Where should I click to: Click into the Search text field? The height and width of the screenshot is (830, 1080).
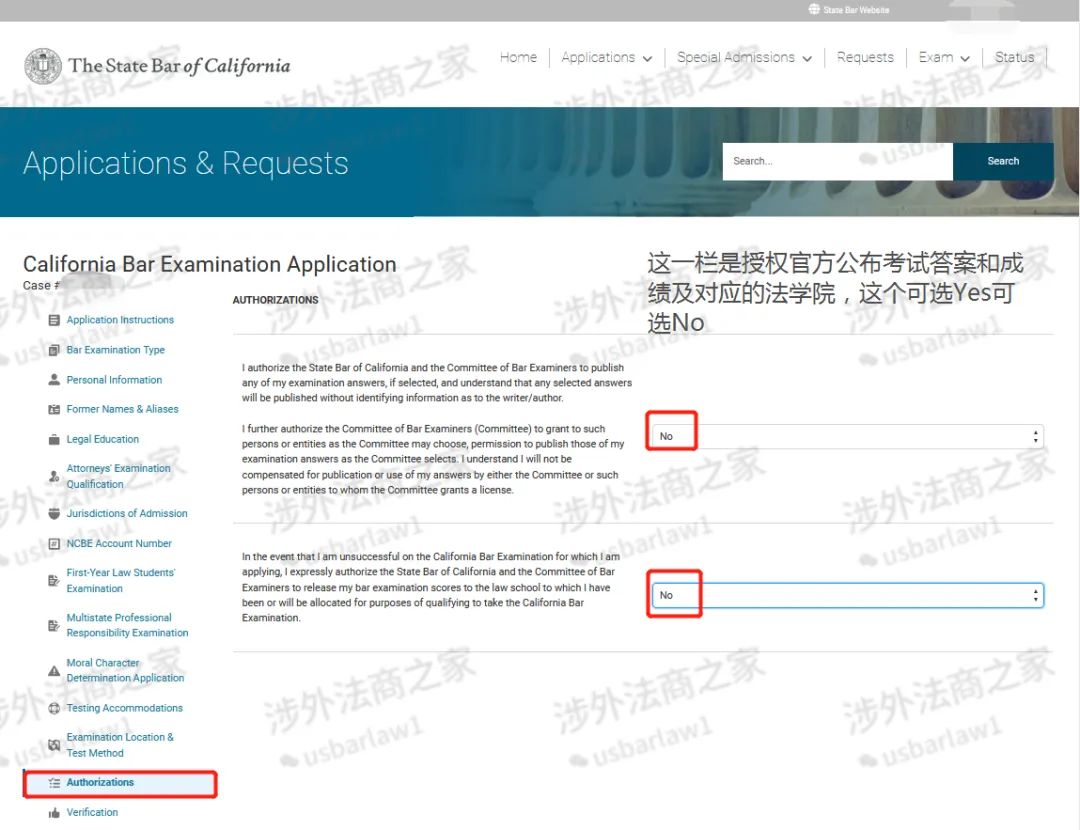(x=838, y=161)
